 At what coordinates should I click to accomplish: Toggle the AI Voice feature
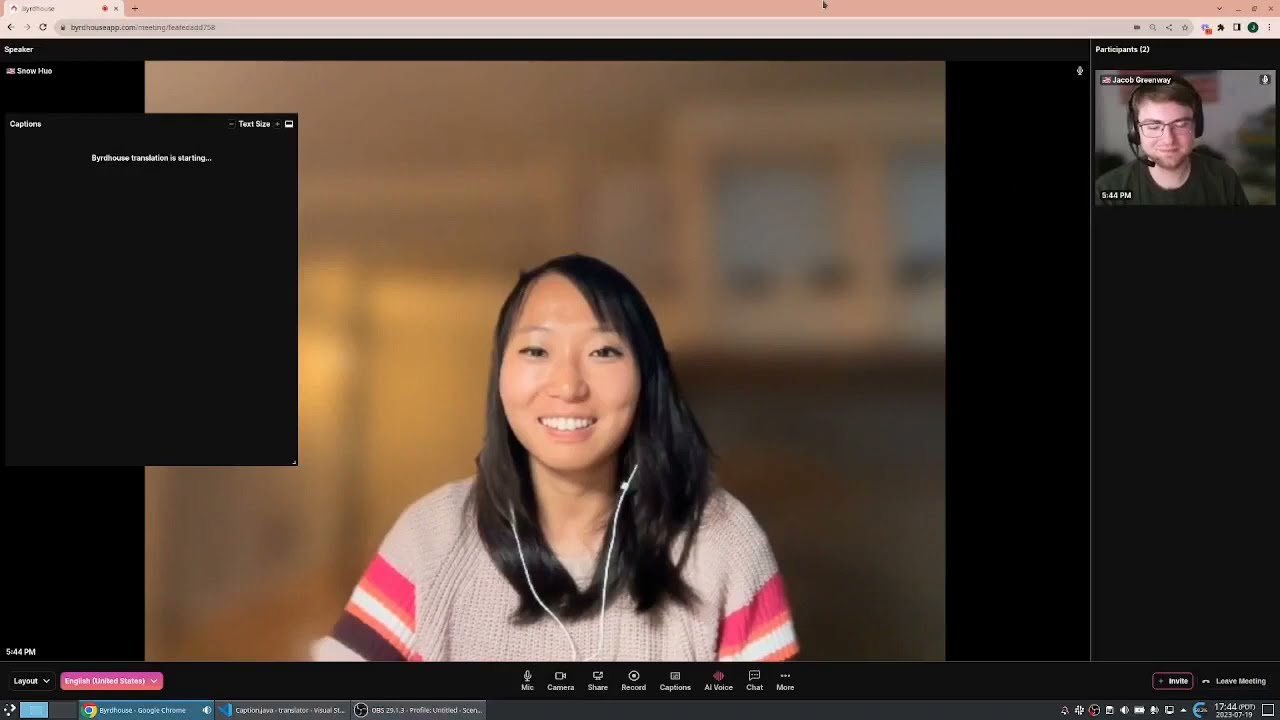[718, 681]
